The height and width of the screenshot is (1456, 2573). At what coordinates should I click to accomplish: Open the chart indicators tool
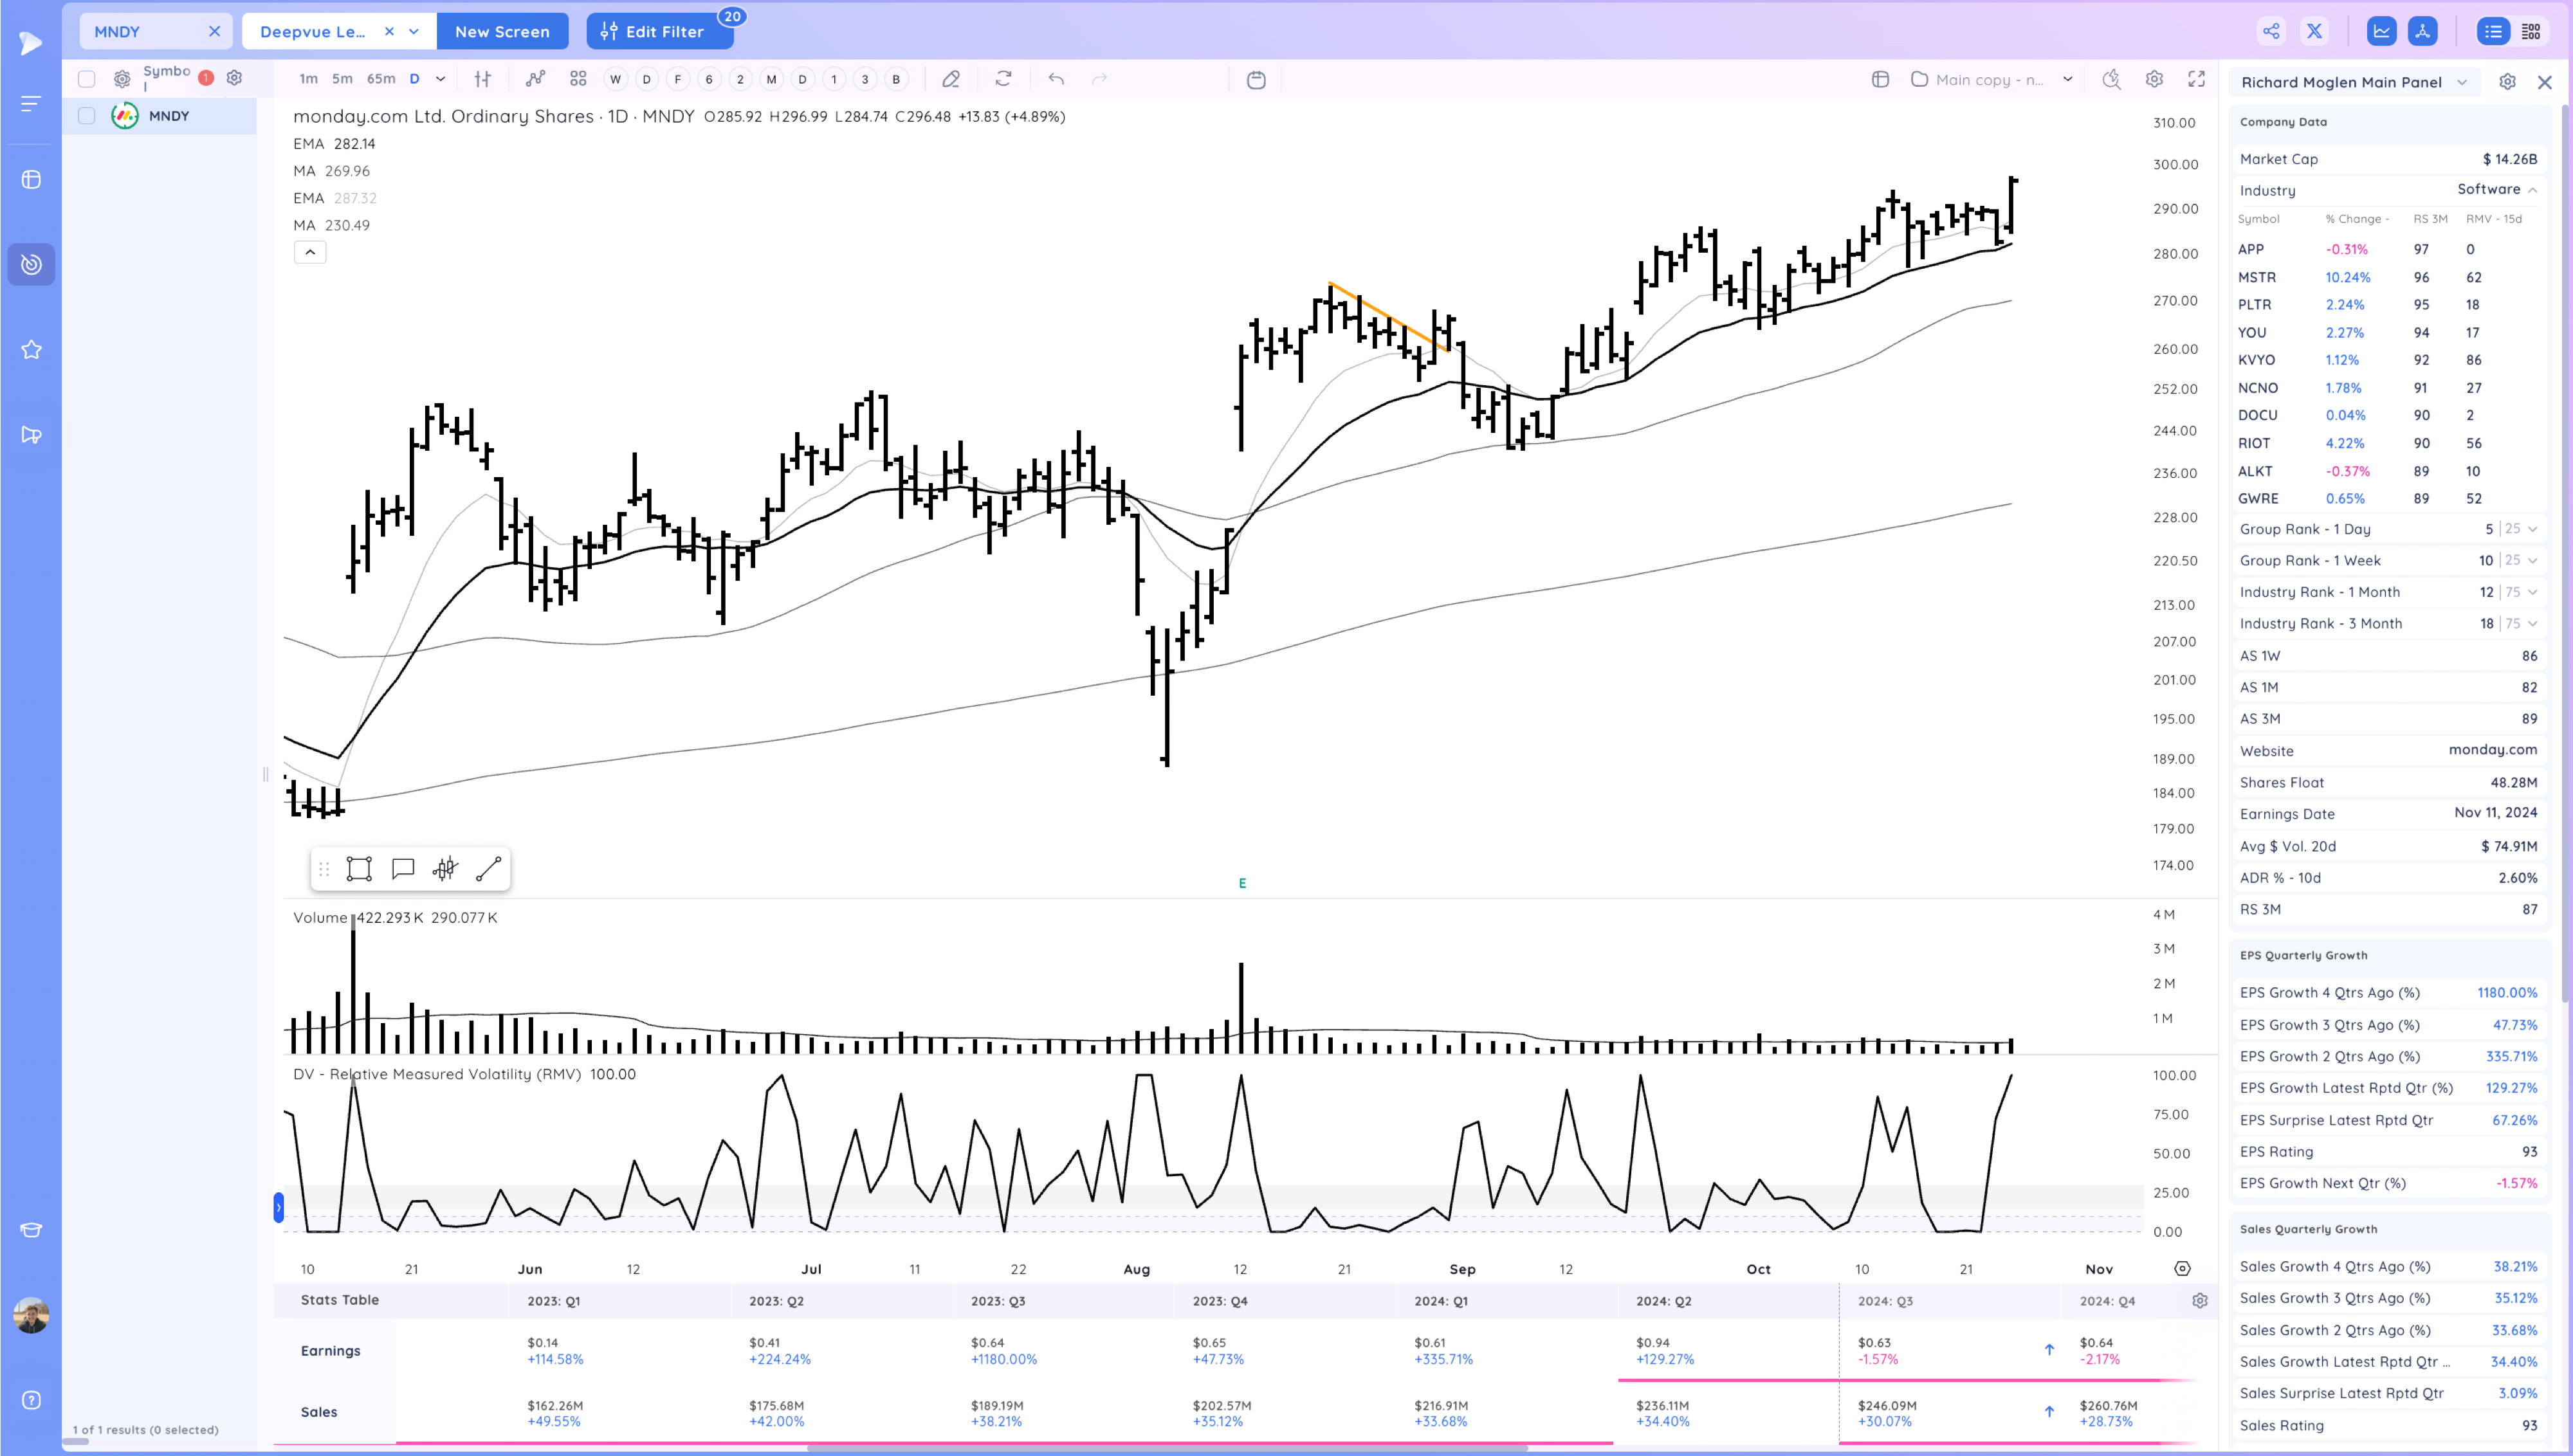[536, 79]
